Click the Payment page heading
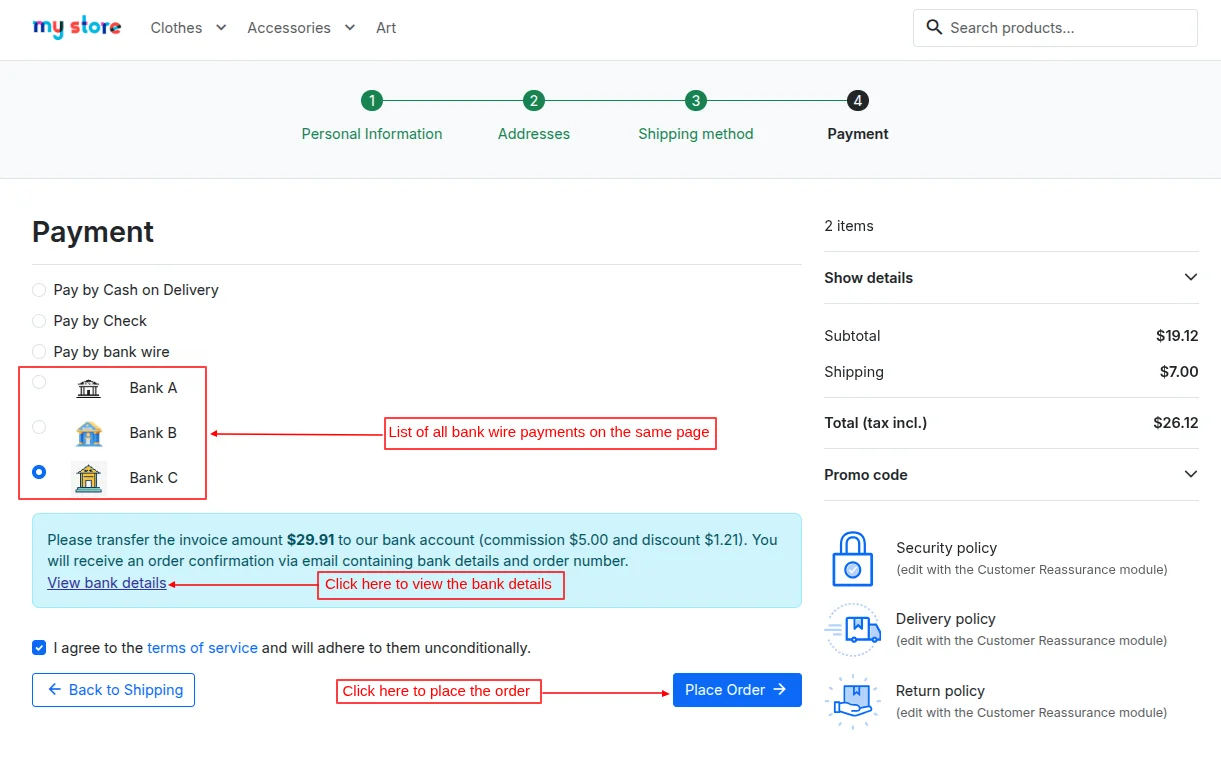The height and width of the screenshot is (768, 1221). [93, 232]
